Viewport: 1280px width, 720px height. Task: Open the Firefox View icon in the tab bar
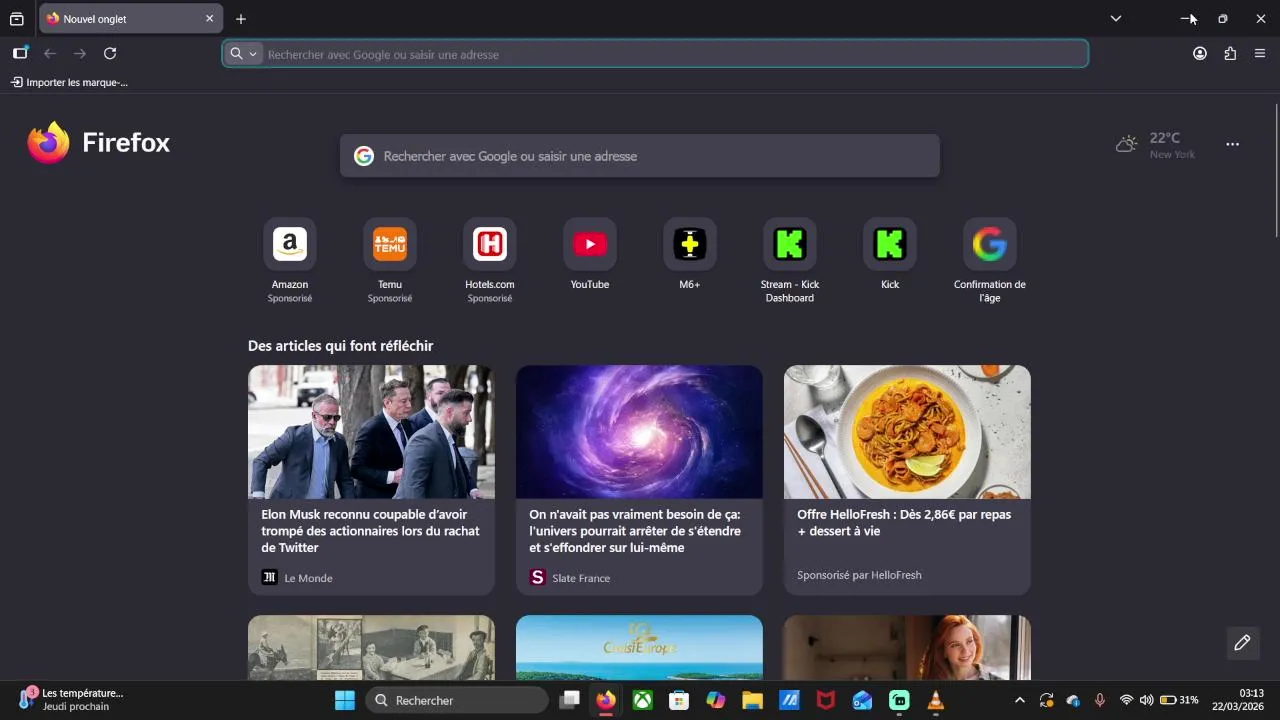point(17,19)
